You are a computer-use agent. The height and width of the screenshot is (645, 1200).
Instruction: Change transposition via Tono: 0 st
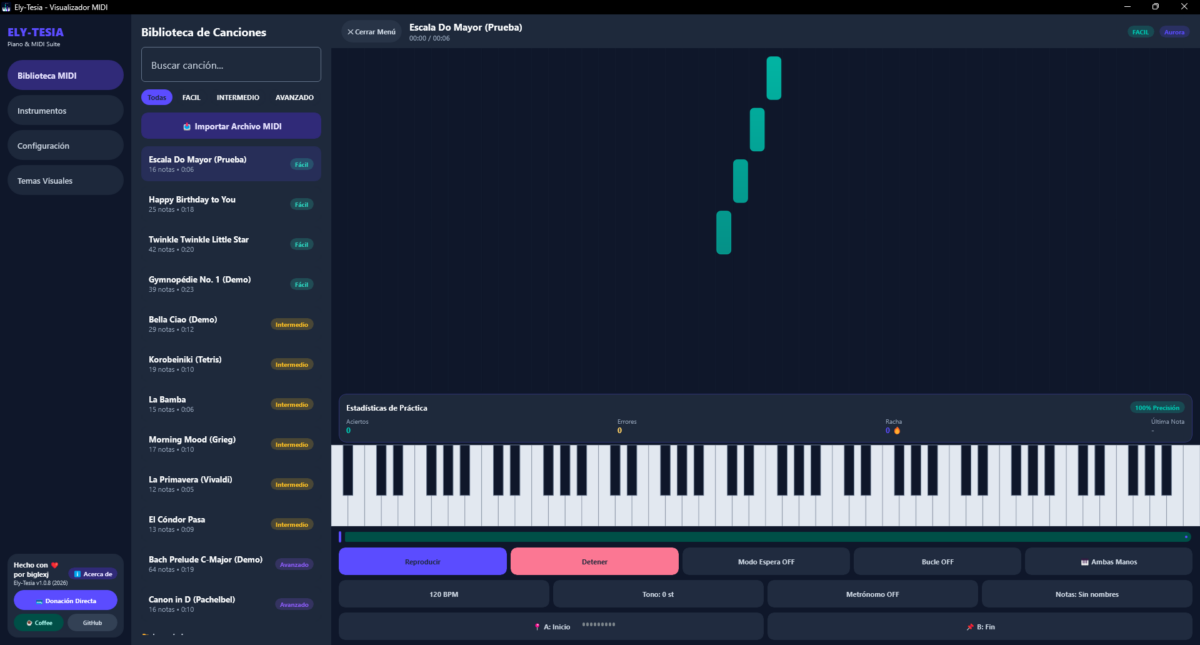(x=658, y=594)
